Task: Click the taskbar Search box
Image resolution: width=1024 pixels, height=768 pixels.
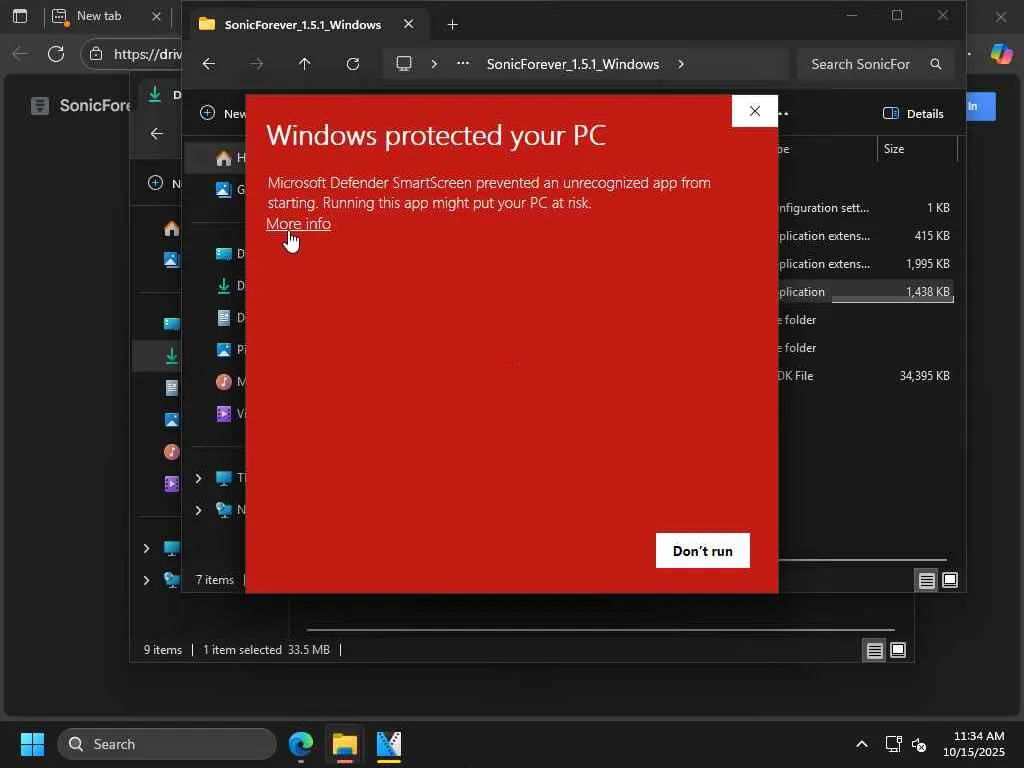Action: [167, 744]
